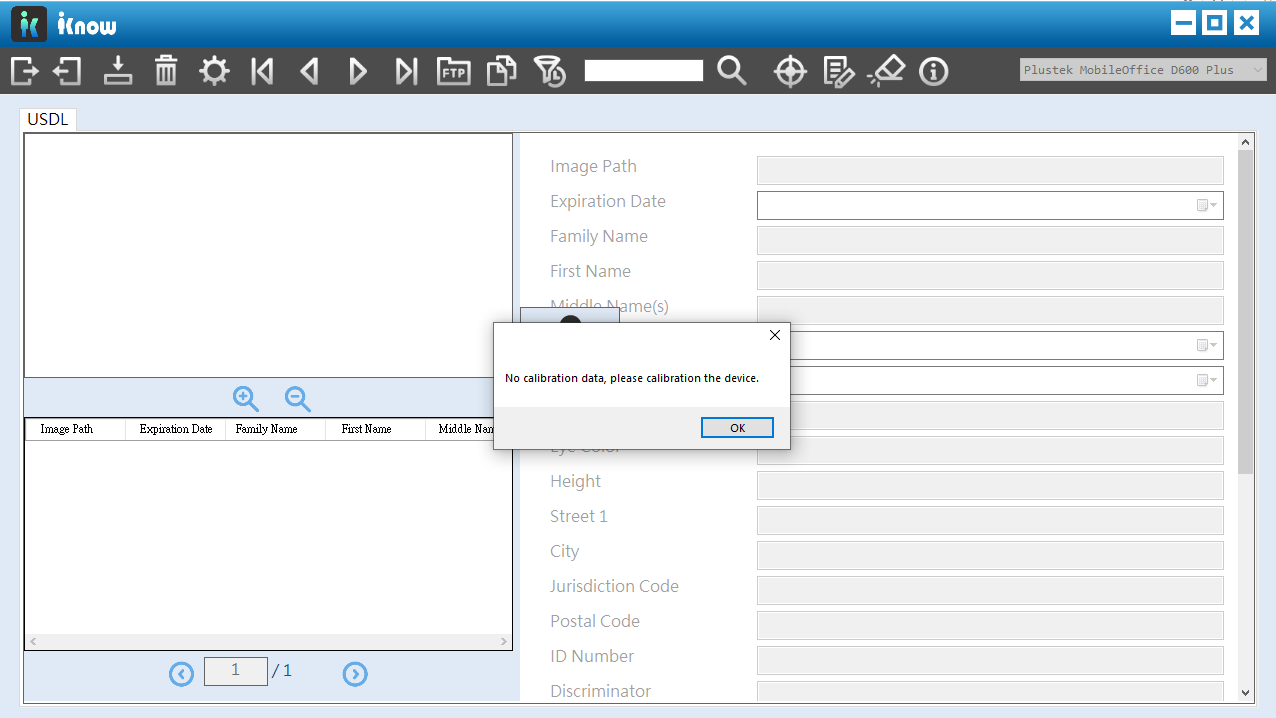Go to next page with right arrow
1276x718 pixels.
pos(355,674)
